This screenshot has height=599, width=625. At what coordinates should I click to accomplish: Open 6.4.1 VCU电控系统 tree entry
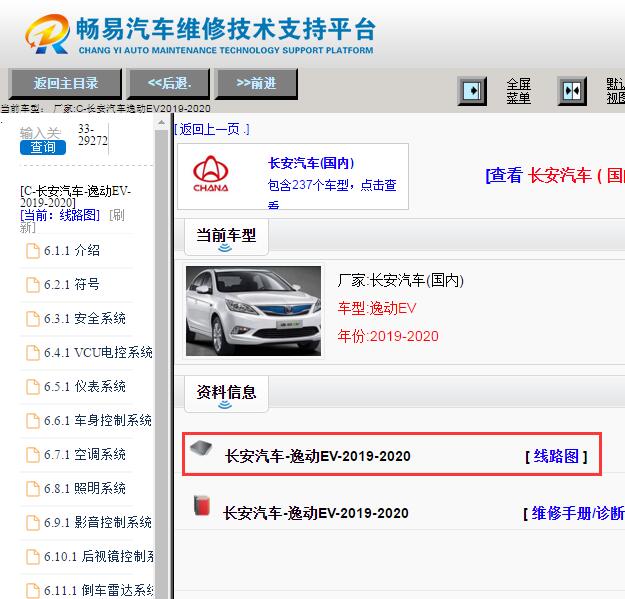(x=98, y=353)
